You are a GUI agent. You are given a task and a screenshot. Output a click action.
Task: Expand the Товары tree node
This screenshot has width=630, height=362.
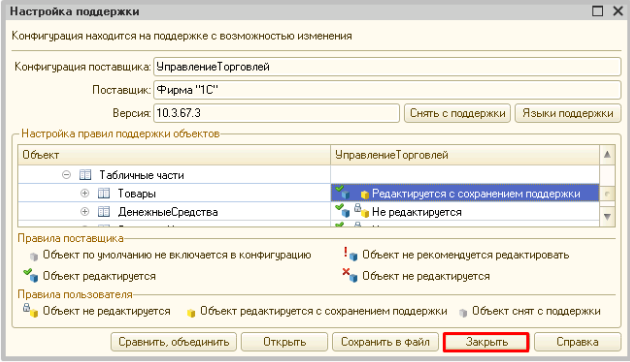pos(85,193)
